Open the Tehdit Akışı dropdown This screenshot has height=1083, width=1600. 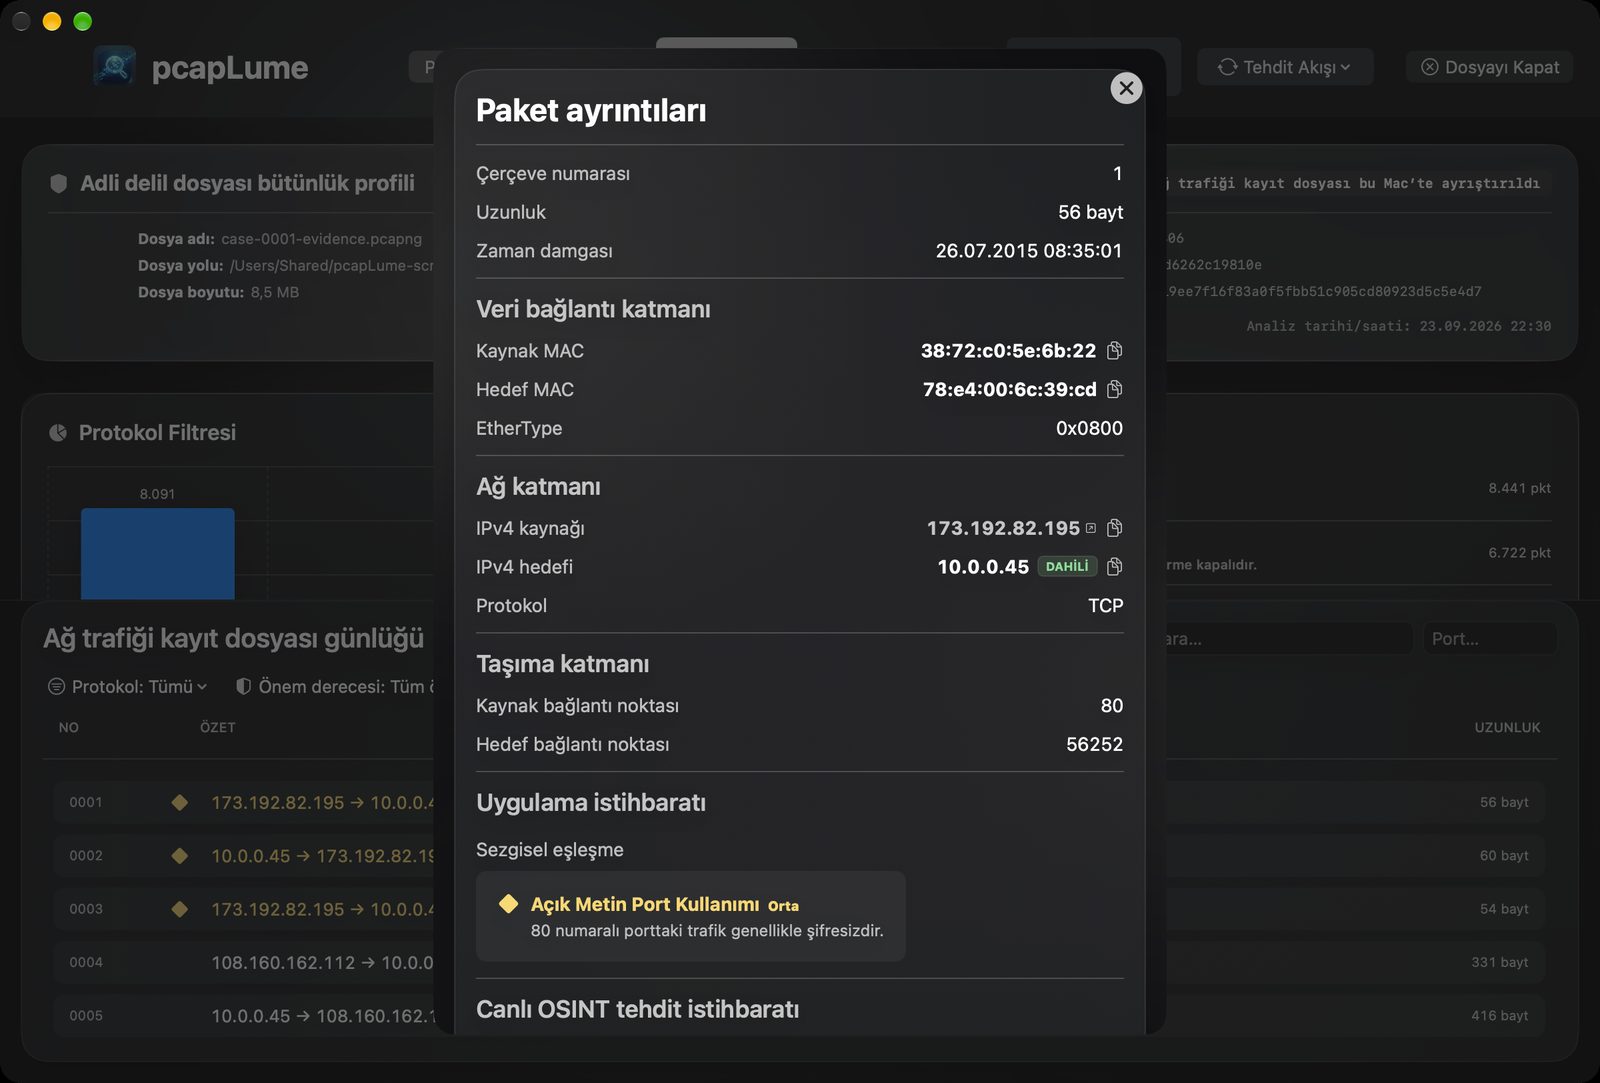(1284, 67)
